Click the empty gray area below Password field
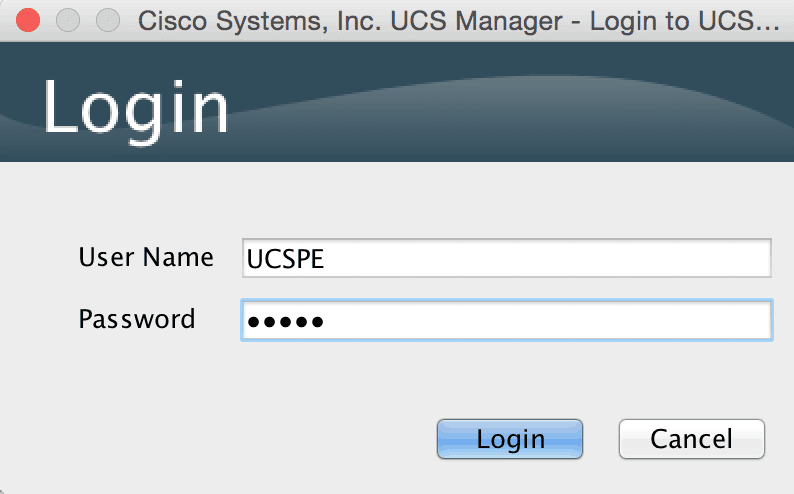 point(506,377)
